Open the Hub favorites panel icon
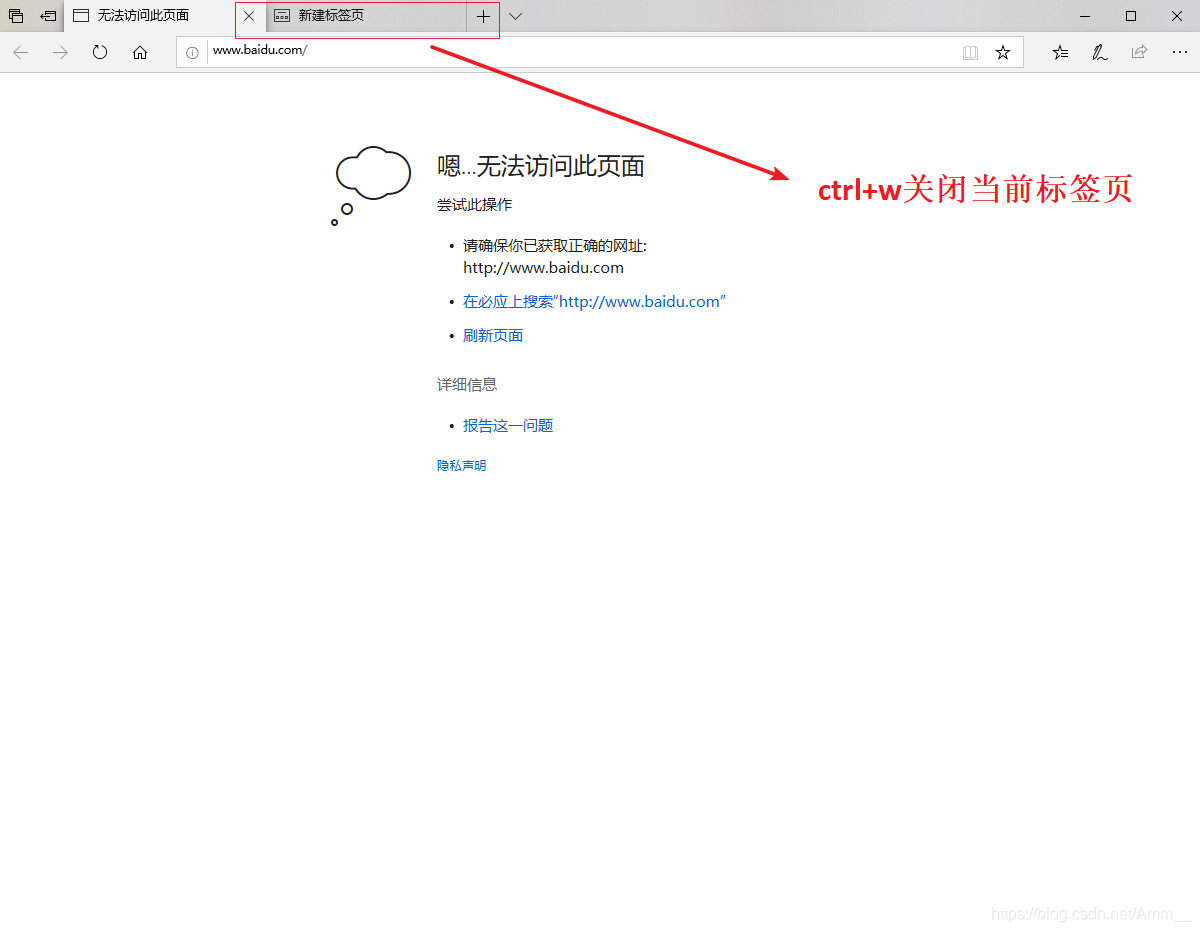The image size is (1200, 932). [x=1059, y=52]
